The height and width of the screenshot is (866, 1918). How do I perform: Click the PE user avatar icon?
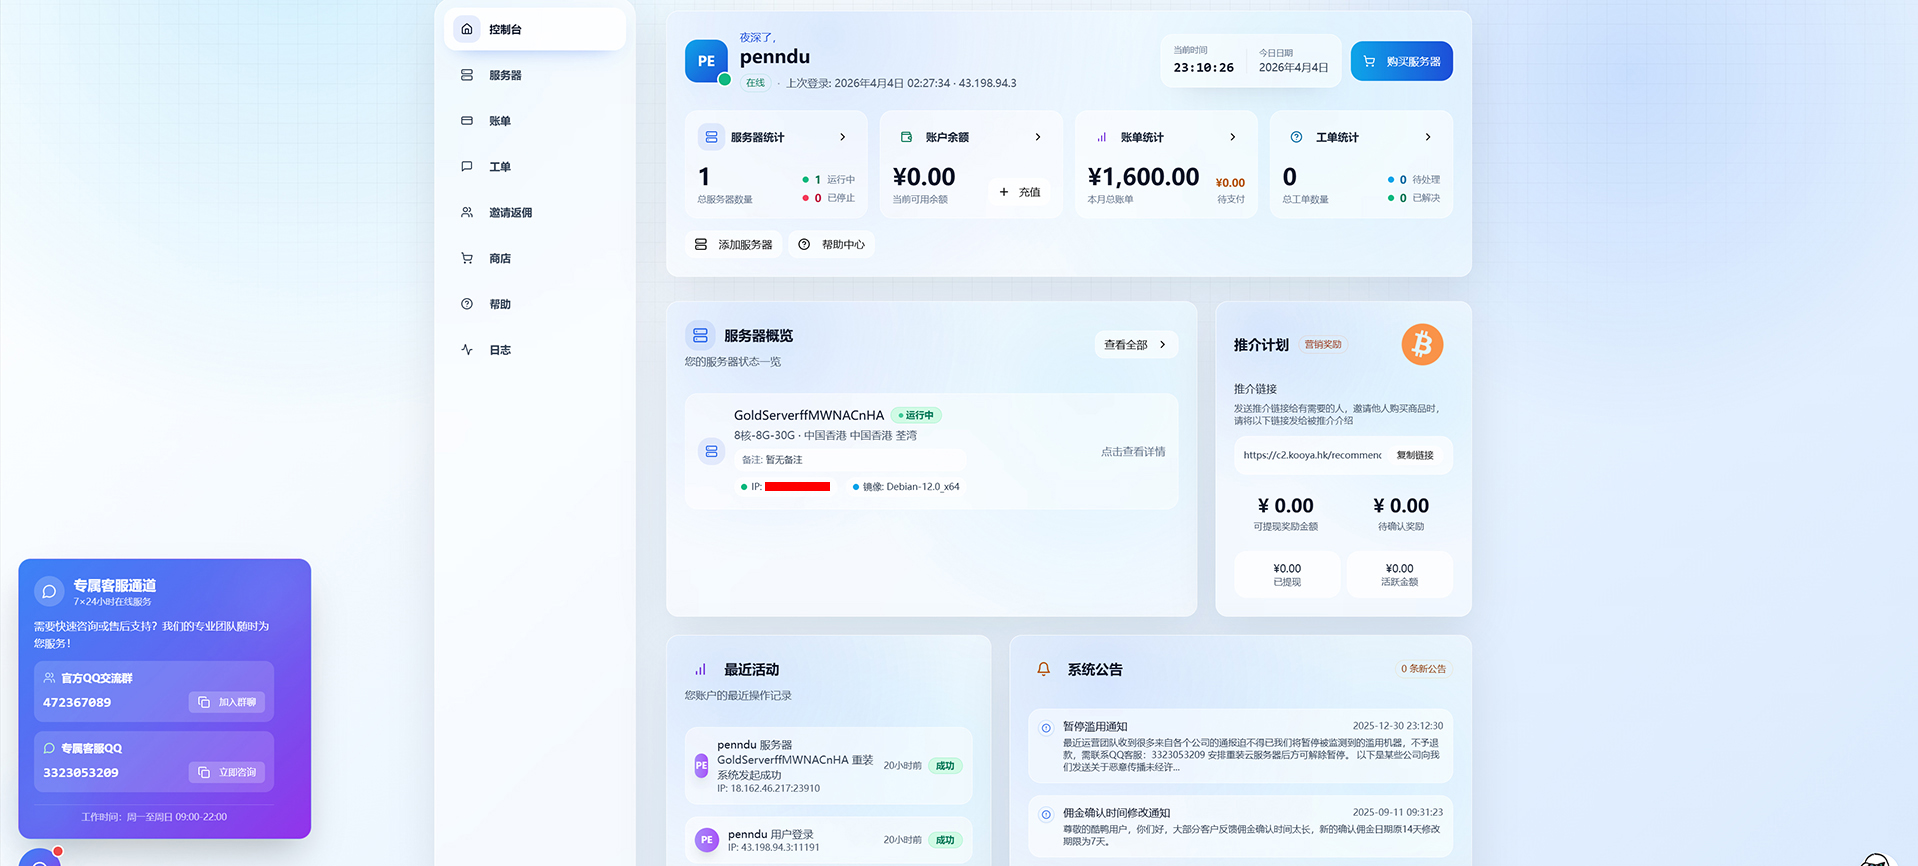(x=706, y=61)
